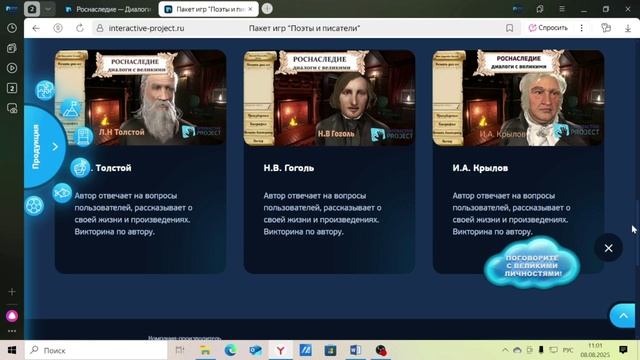The height and width of the screenshot is (360, 640).
Task: Bookmark this page with the address-bar icon
Action: [x=509, y=28]
